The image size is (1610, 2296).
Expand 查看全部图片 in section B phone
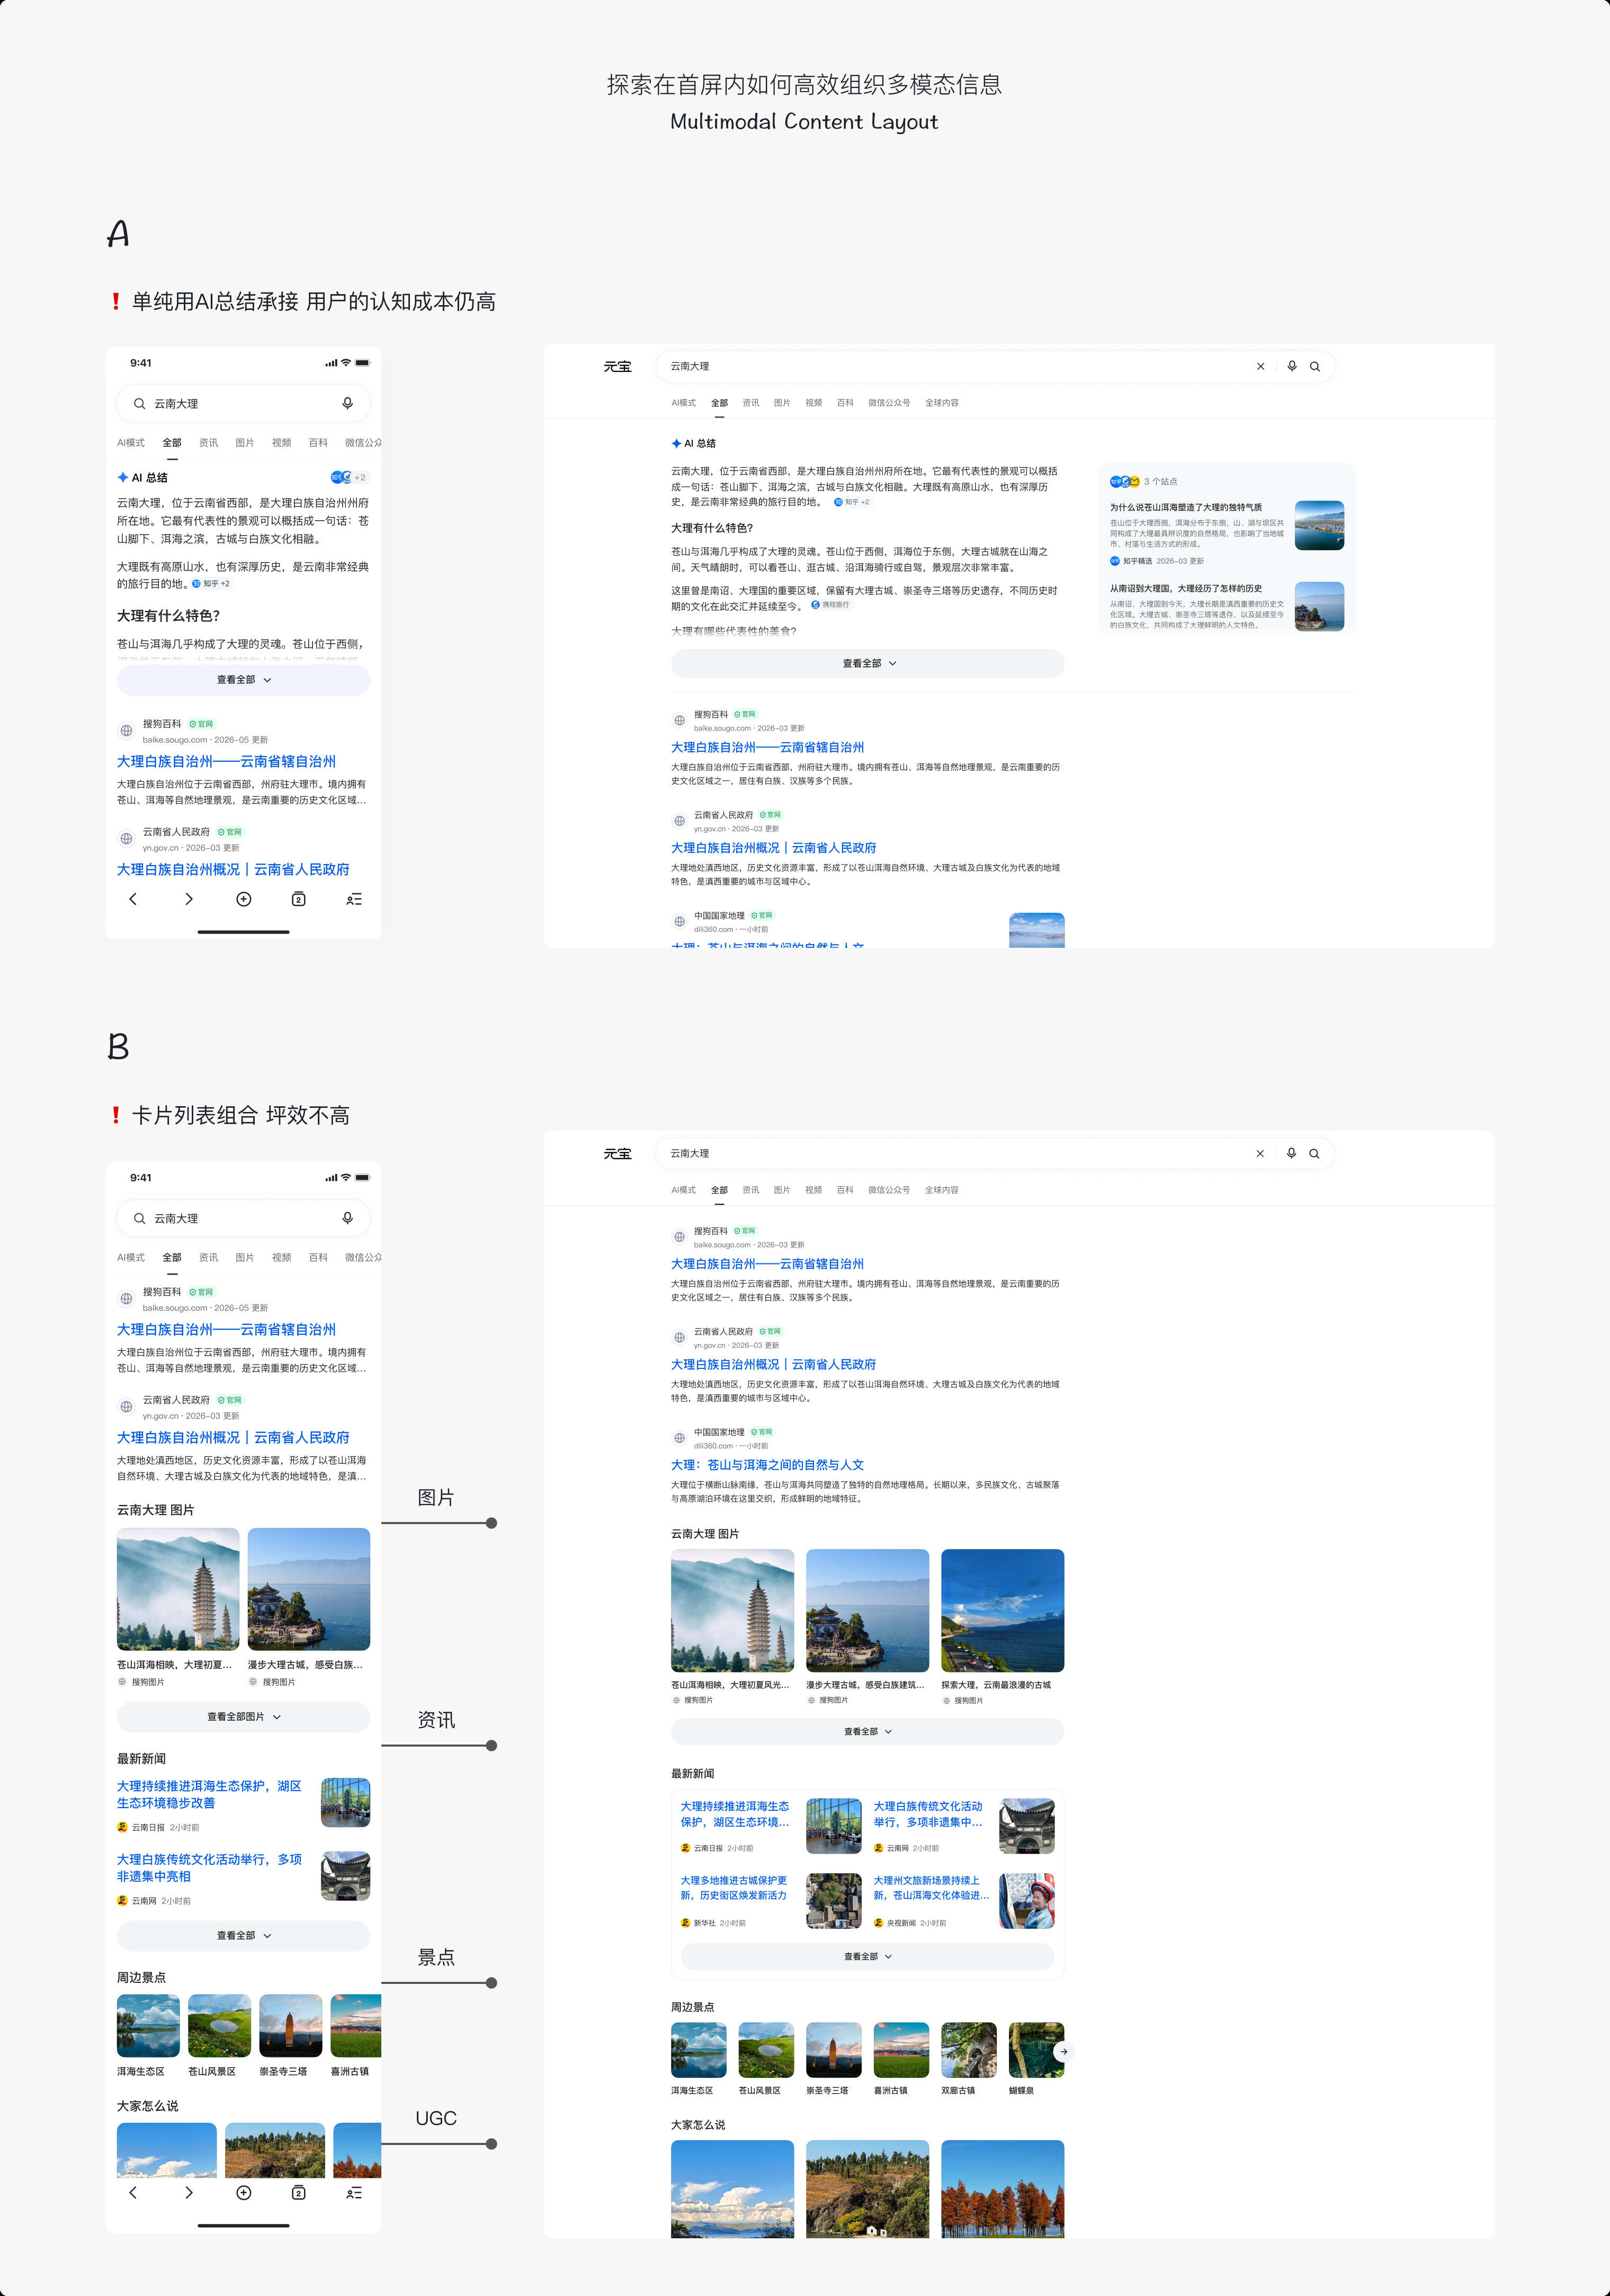click(x=243, y=1716)
